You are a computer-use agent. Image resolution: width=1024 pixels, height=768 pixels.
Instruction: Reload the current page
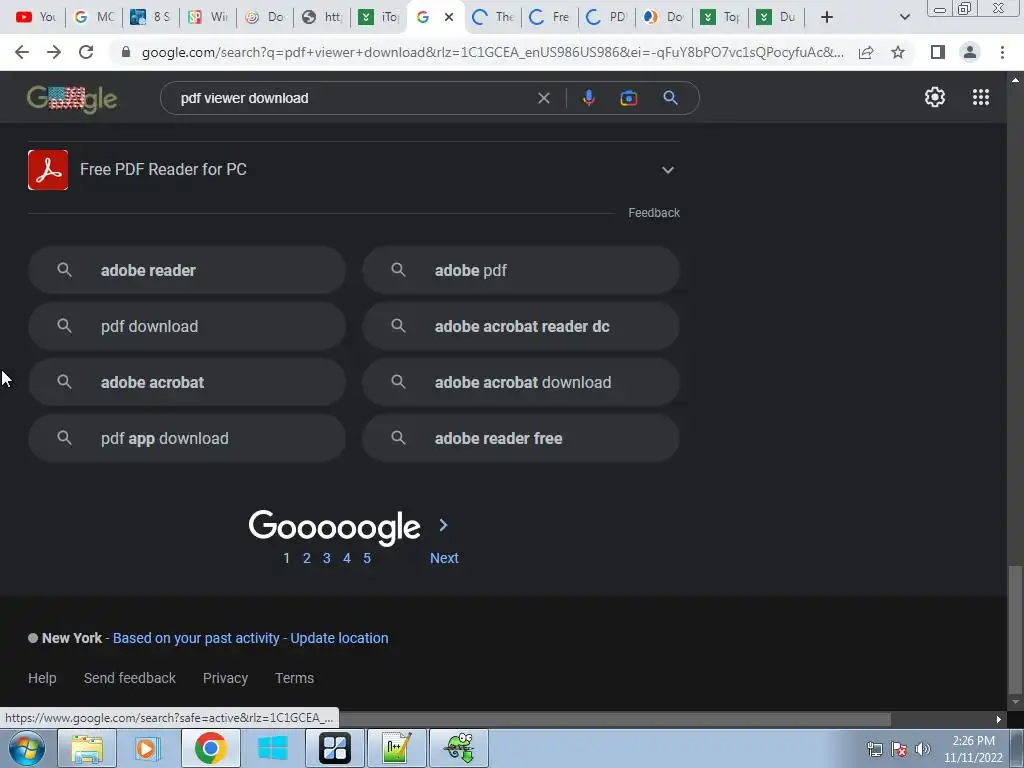[86, 52]
